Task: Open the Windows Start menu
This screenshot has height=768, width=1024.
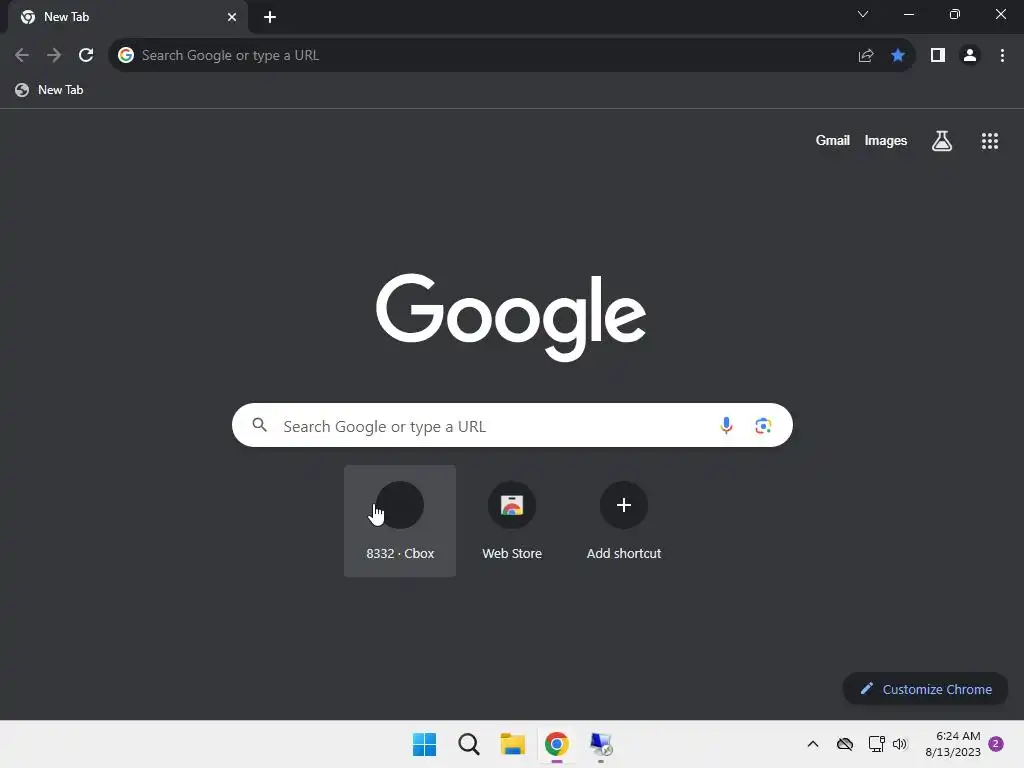Action: tap(424, 744)
